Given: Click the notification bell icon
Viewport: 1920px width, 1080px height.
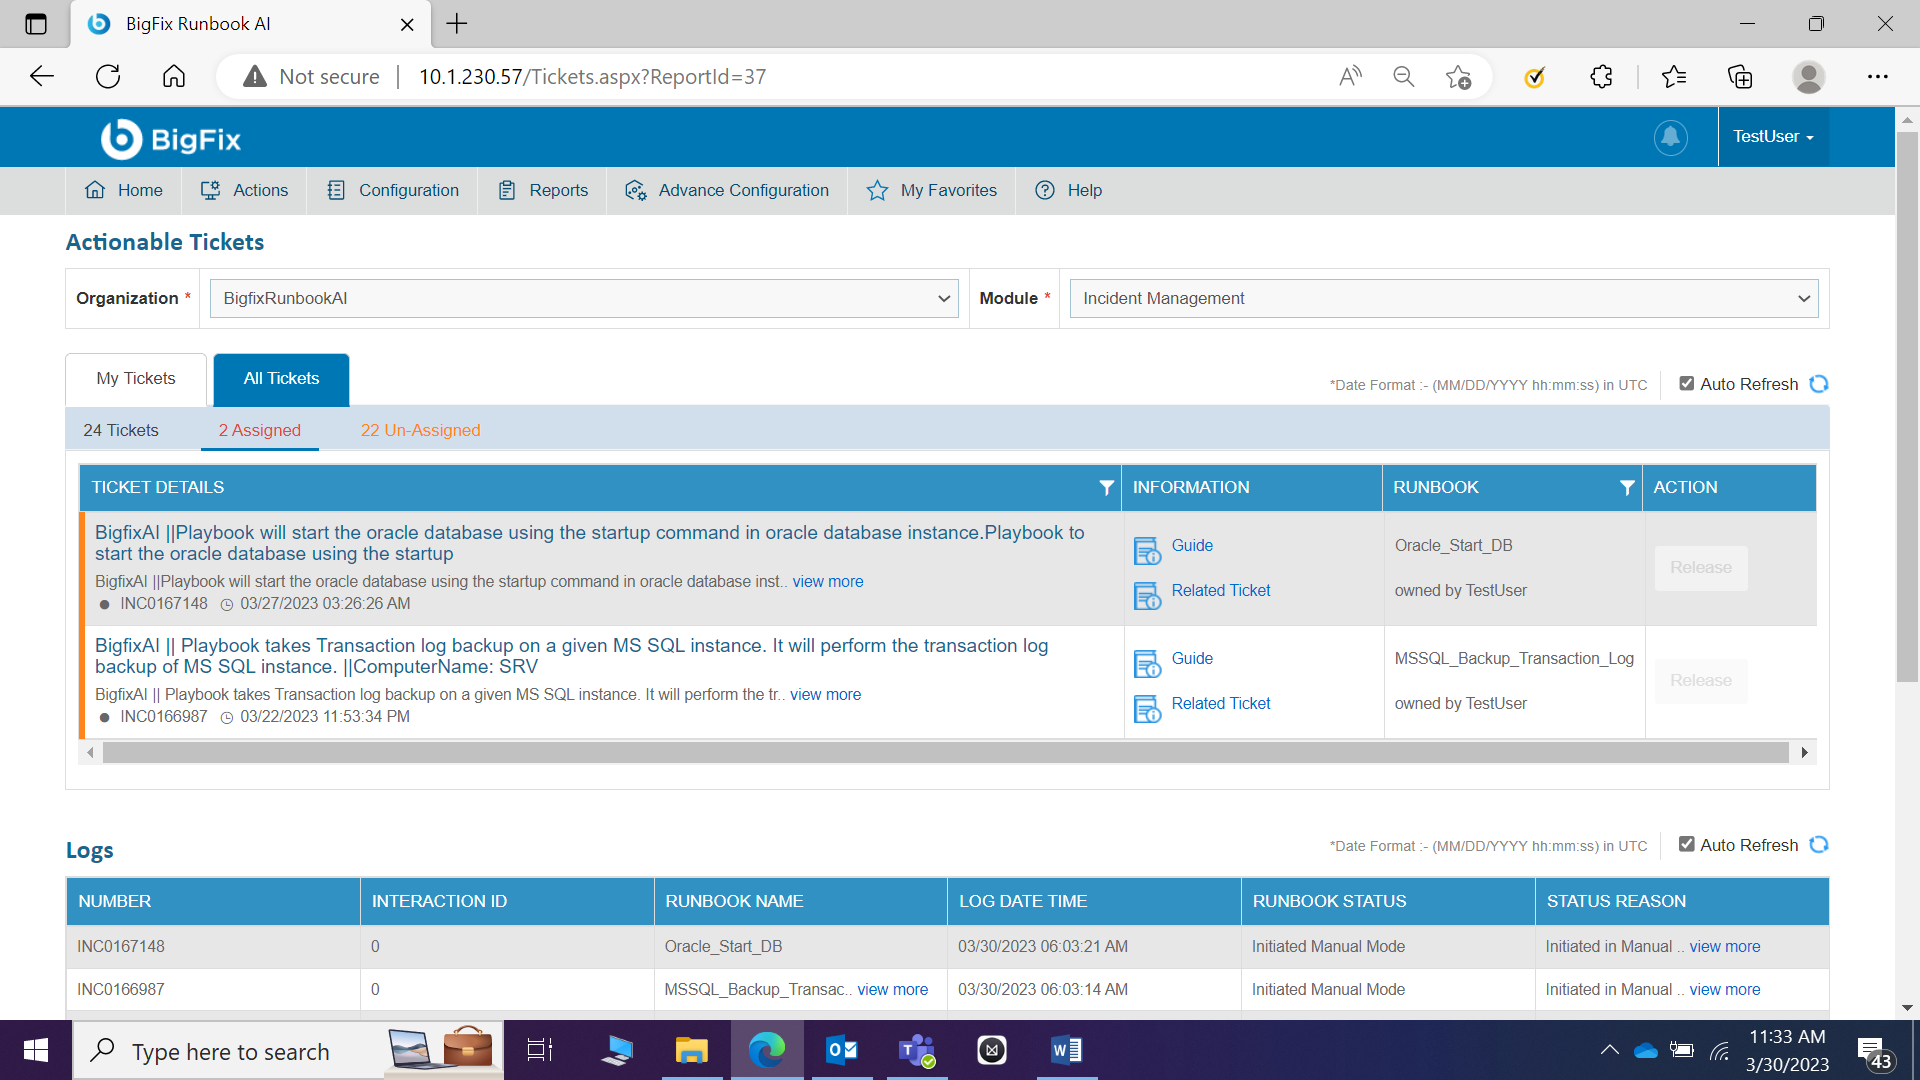Looking at the screenshot, I should [x=1670, y=137].
